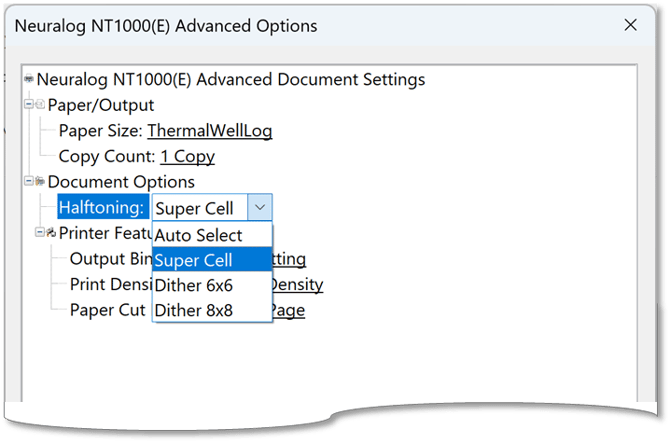Click the Halftoning combo box arrow
670x443 pixels.
point(259,208)
